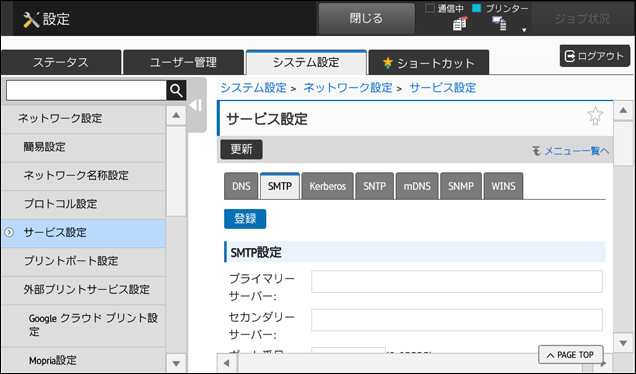This screenshot has width=636, height=374.
Task: Select プロトコル設定 in sidebar
Action: 83,204
